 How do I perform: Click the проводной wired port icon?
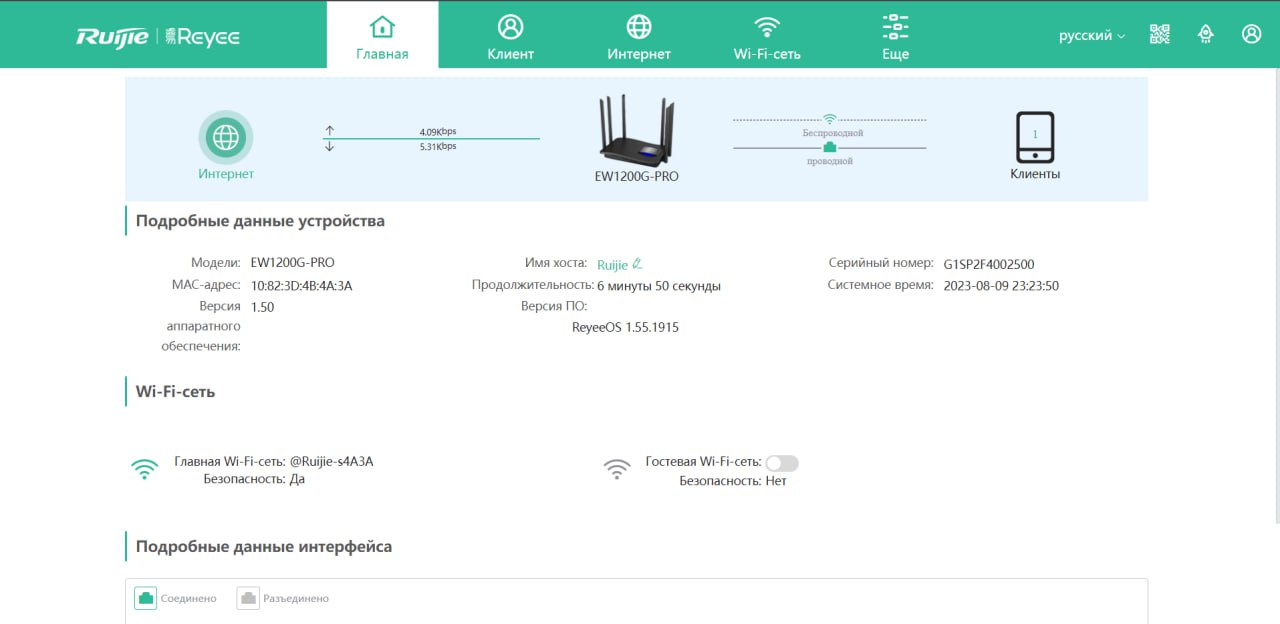click(x=829, y=148)
